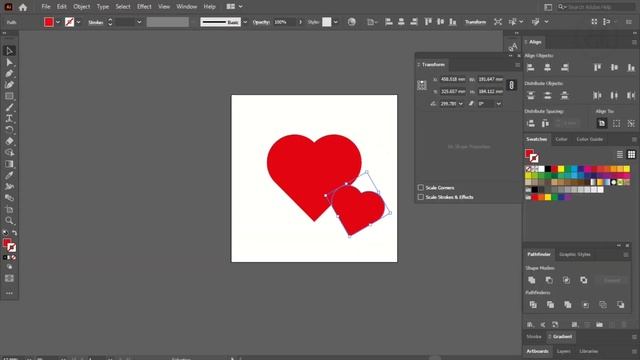Click Divide pathfinder icon
This screenshot has height=360, width=640.
coord(533,304)
